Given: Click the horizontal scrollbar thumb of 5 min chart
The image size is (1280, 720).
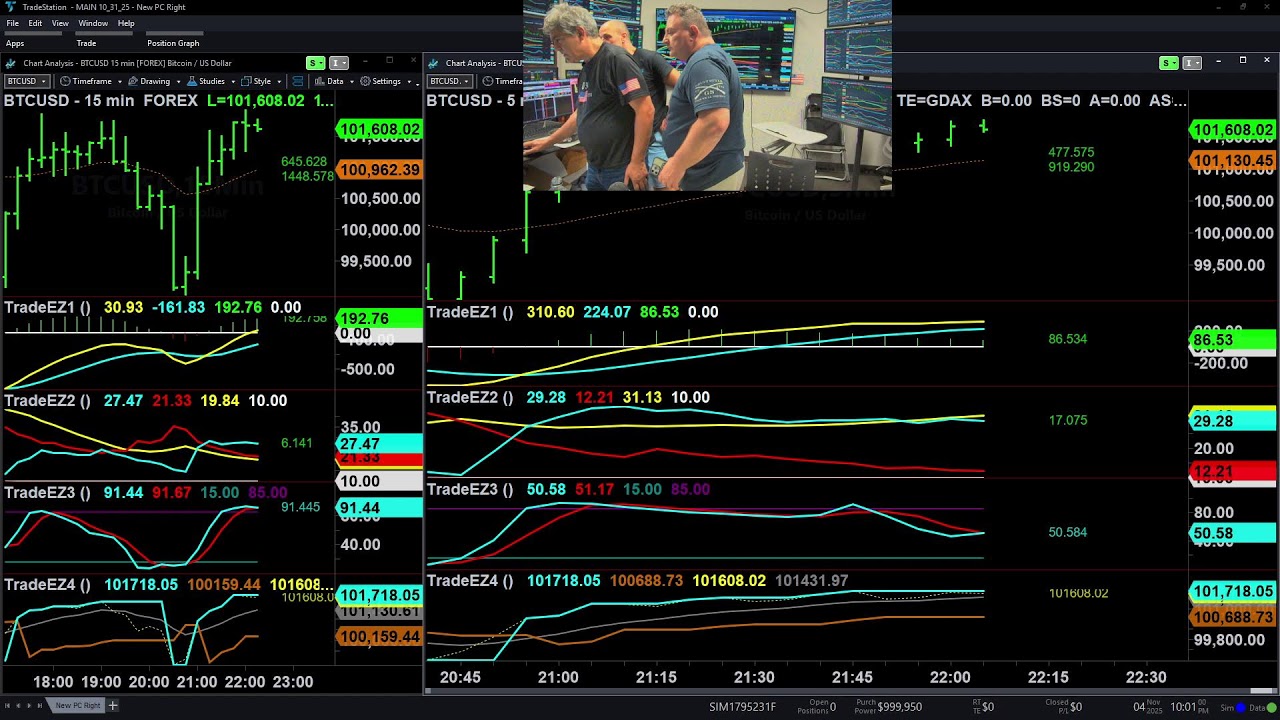Looking at the screenshot, I should pos(1261,691).
